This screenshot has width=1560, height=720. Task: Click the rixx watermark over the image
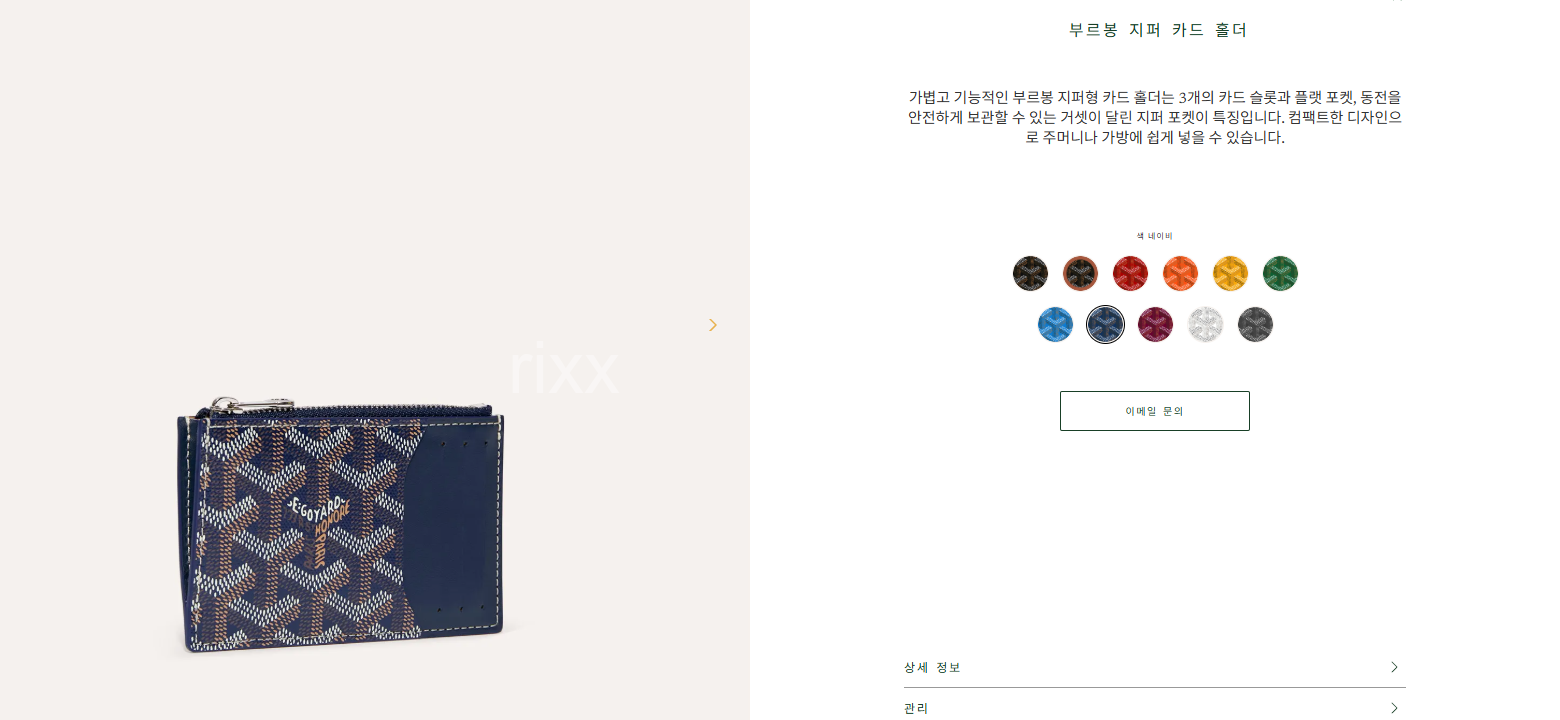564,372
